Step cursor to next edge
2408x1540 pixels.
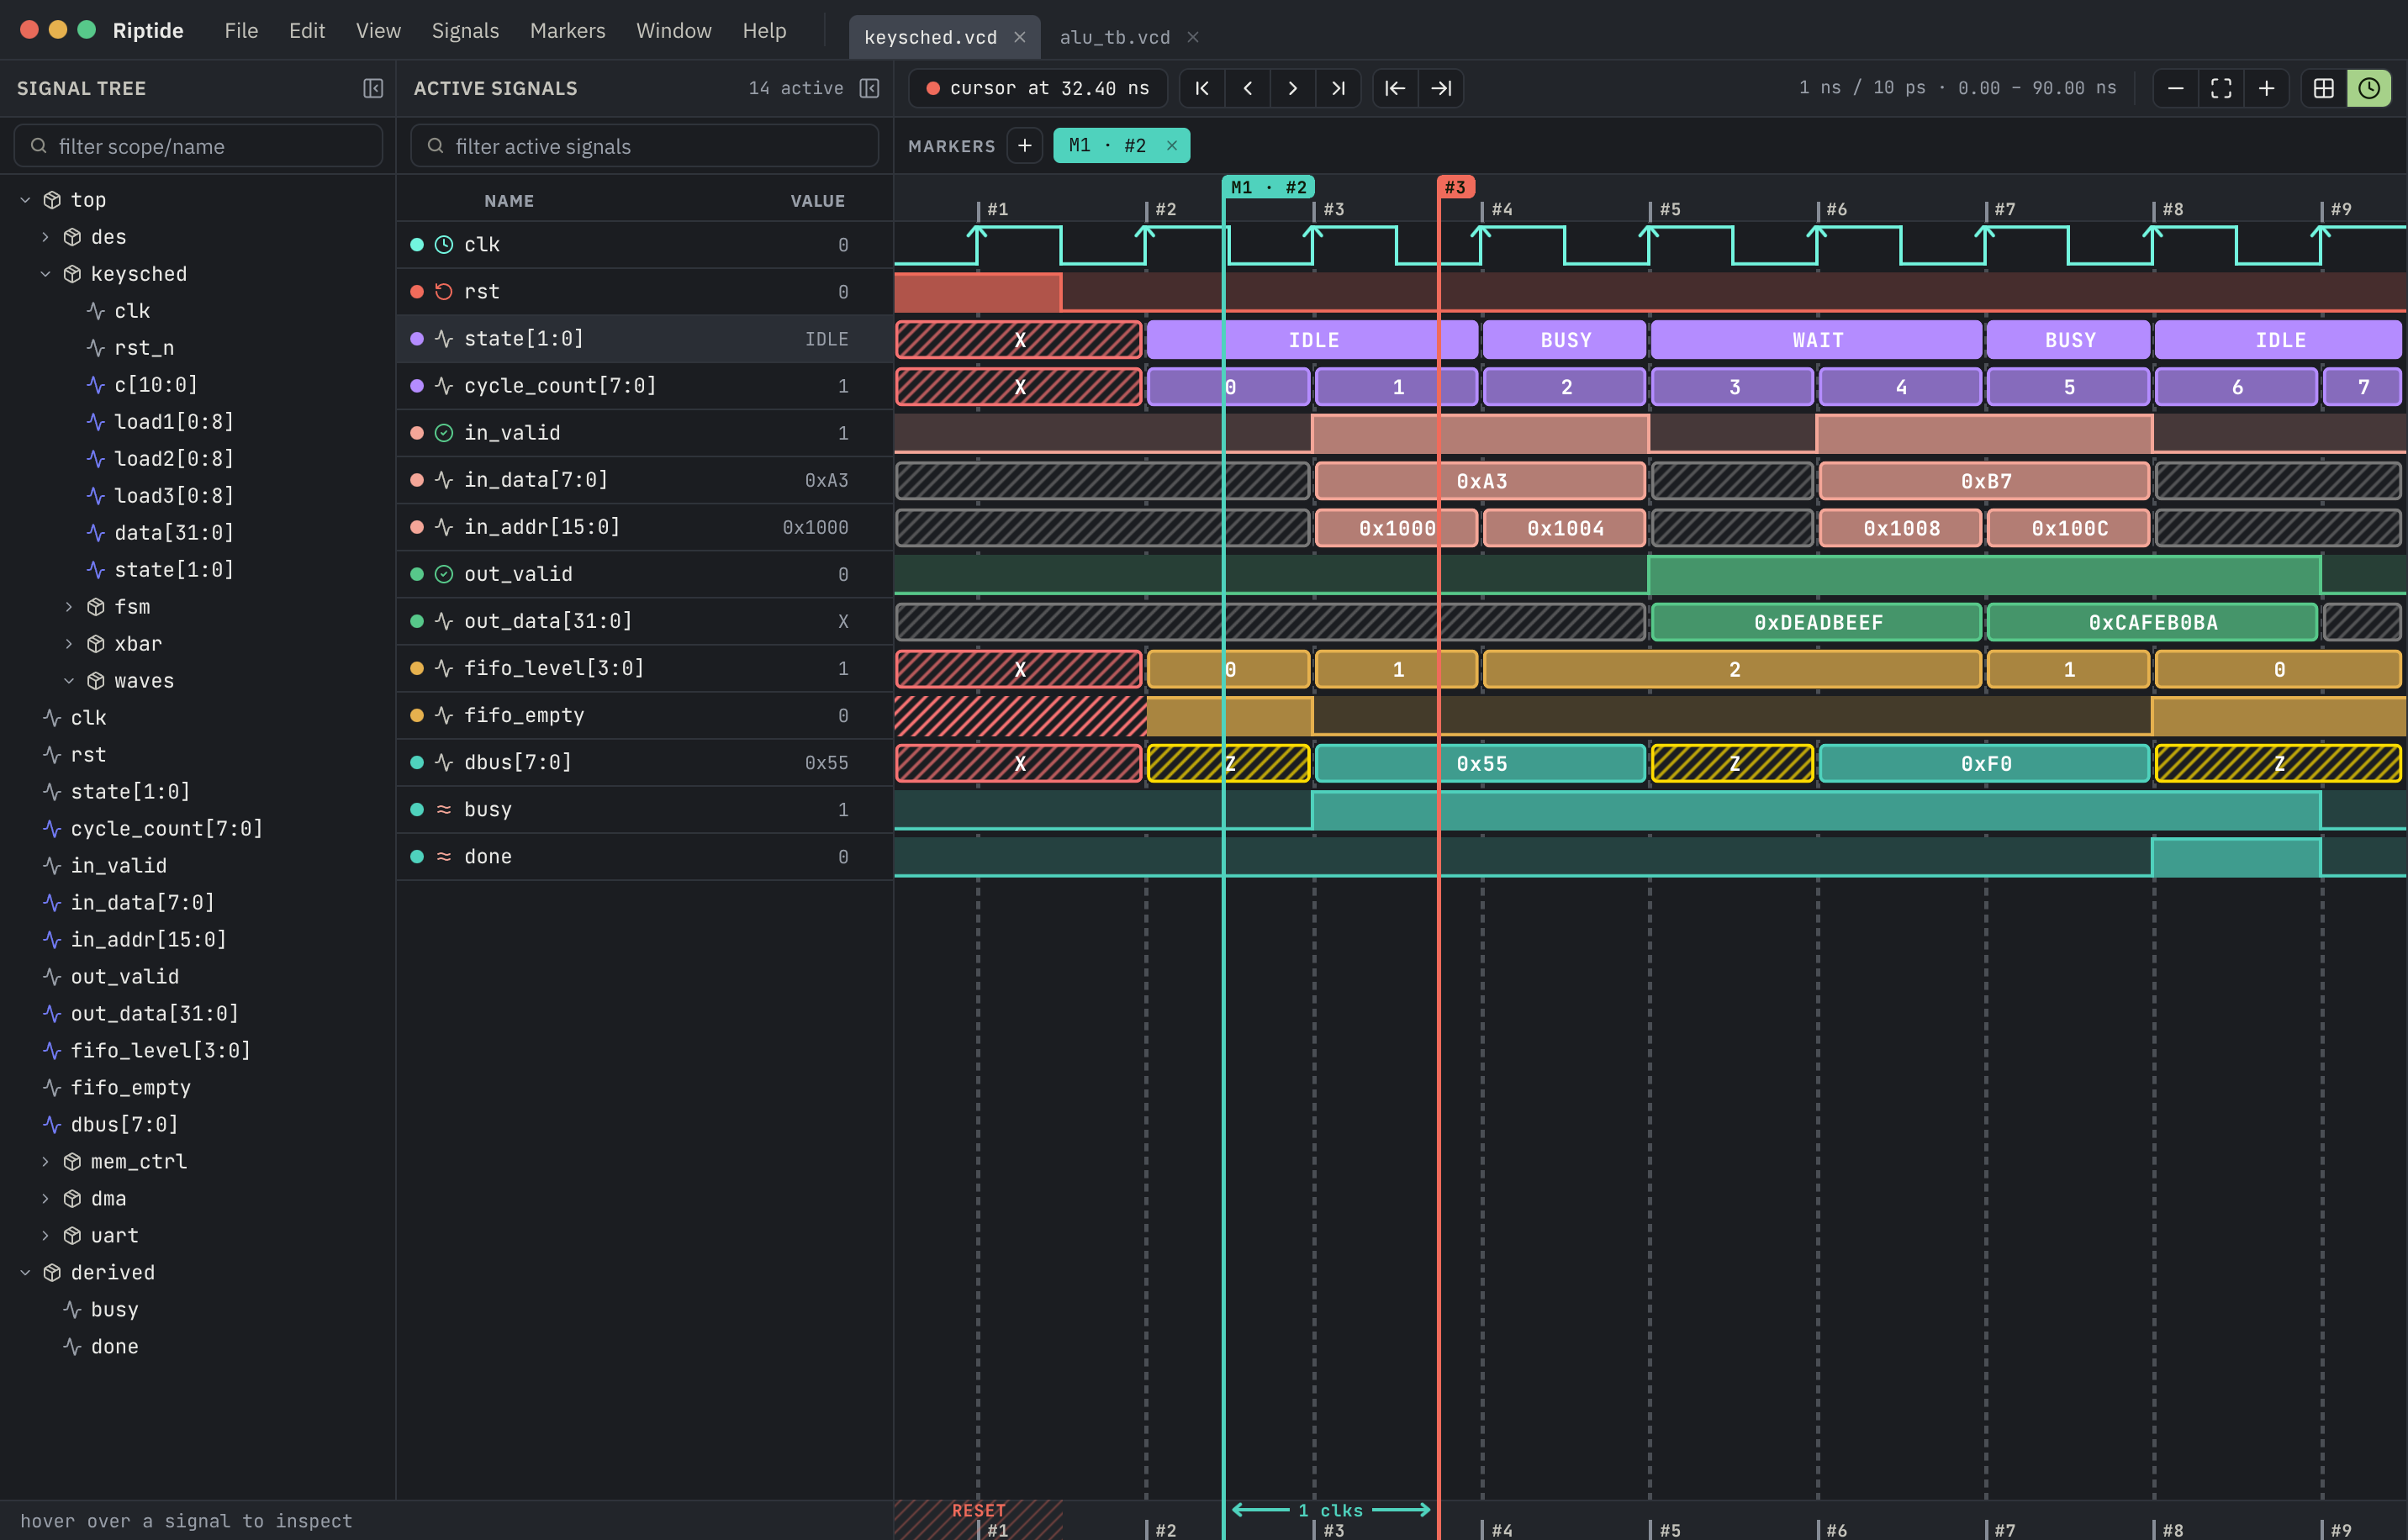(1293, 88)
